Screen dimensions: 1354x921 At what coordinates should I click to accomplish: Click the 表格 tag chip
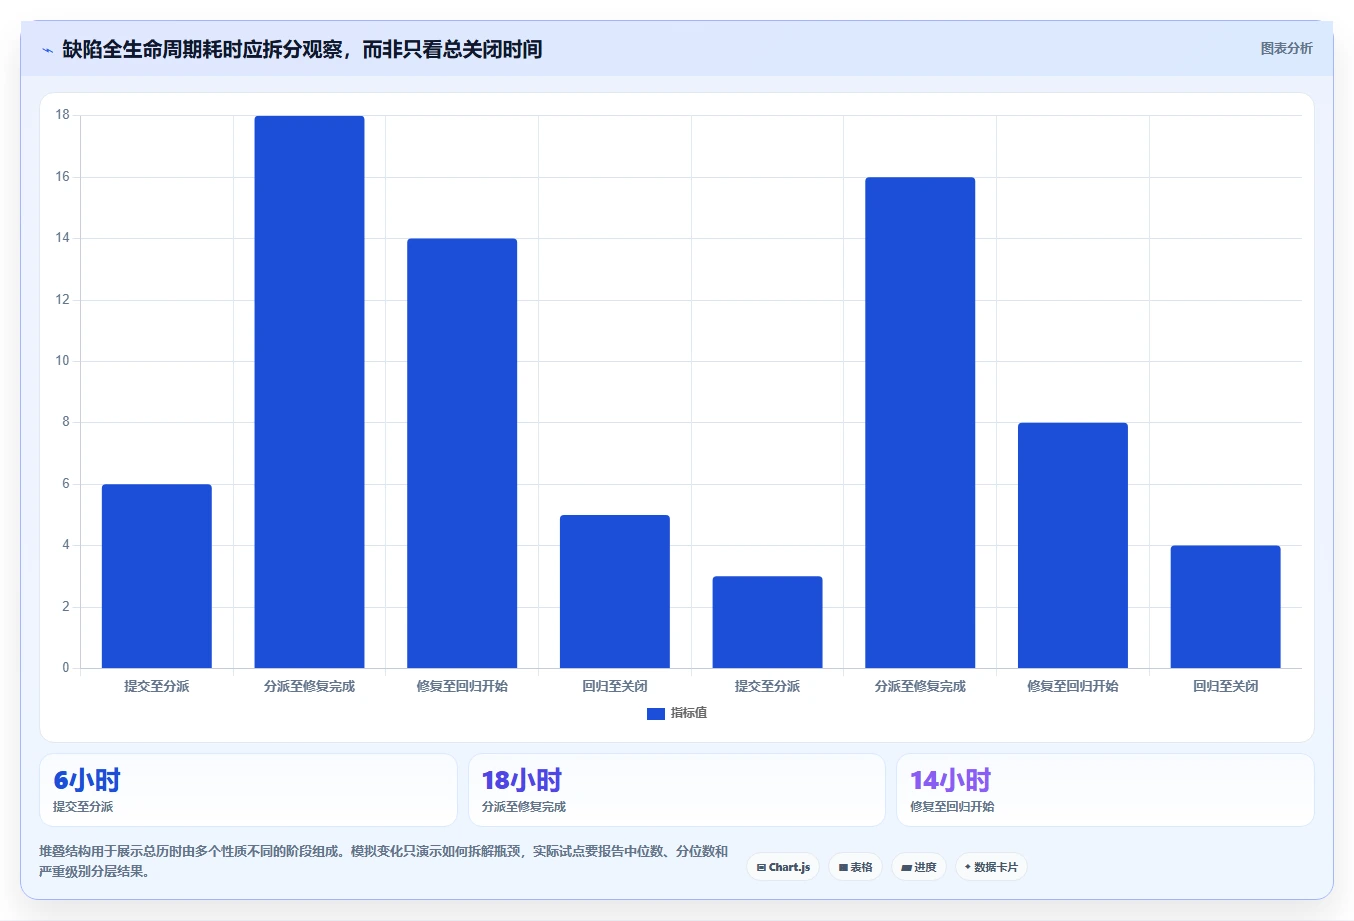(x=855, y=867)
